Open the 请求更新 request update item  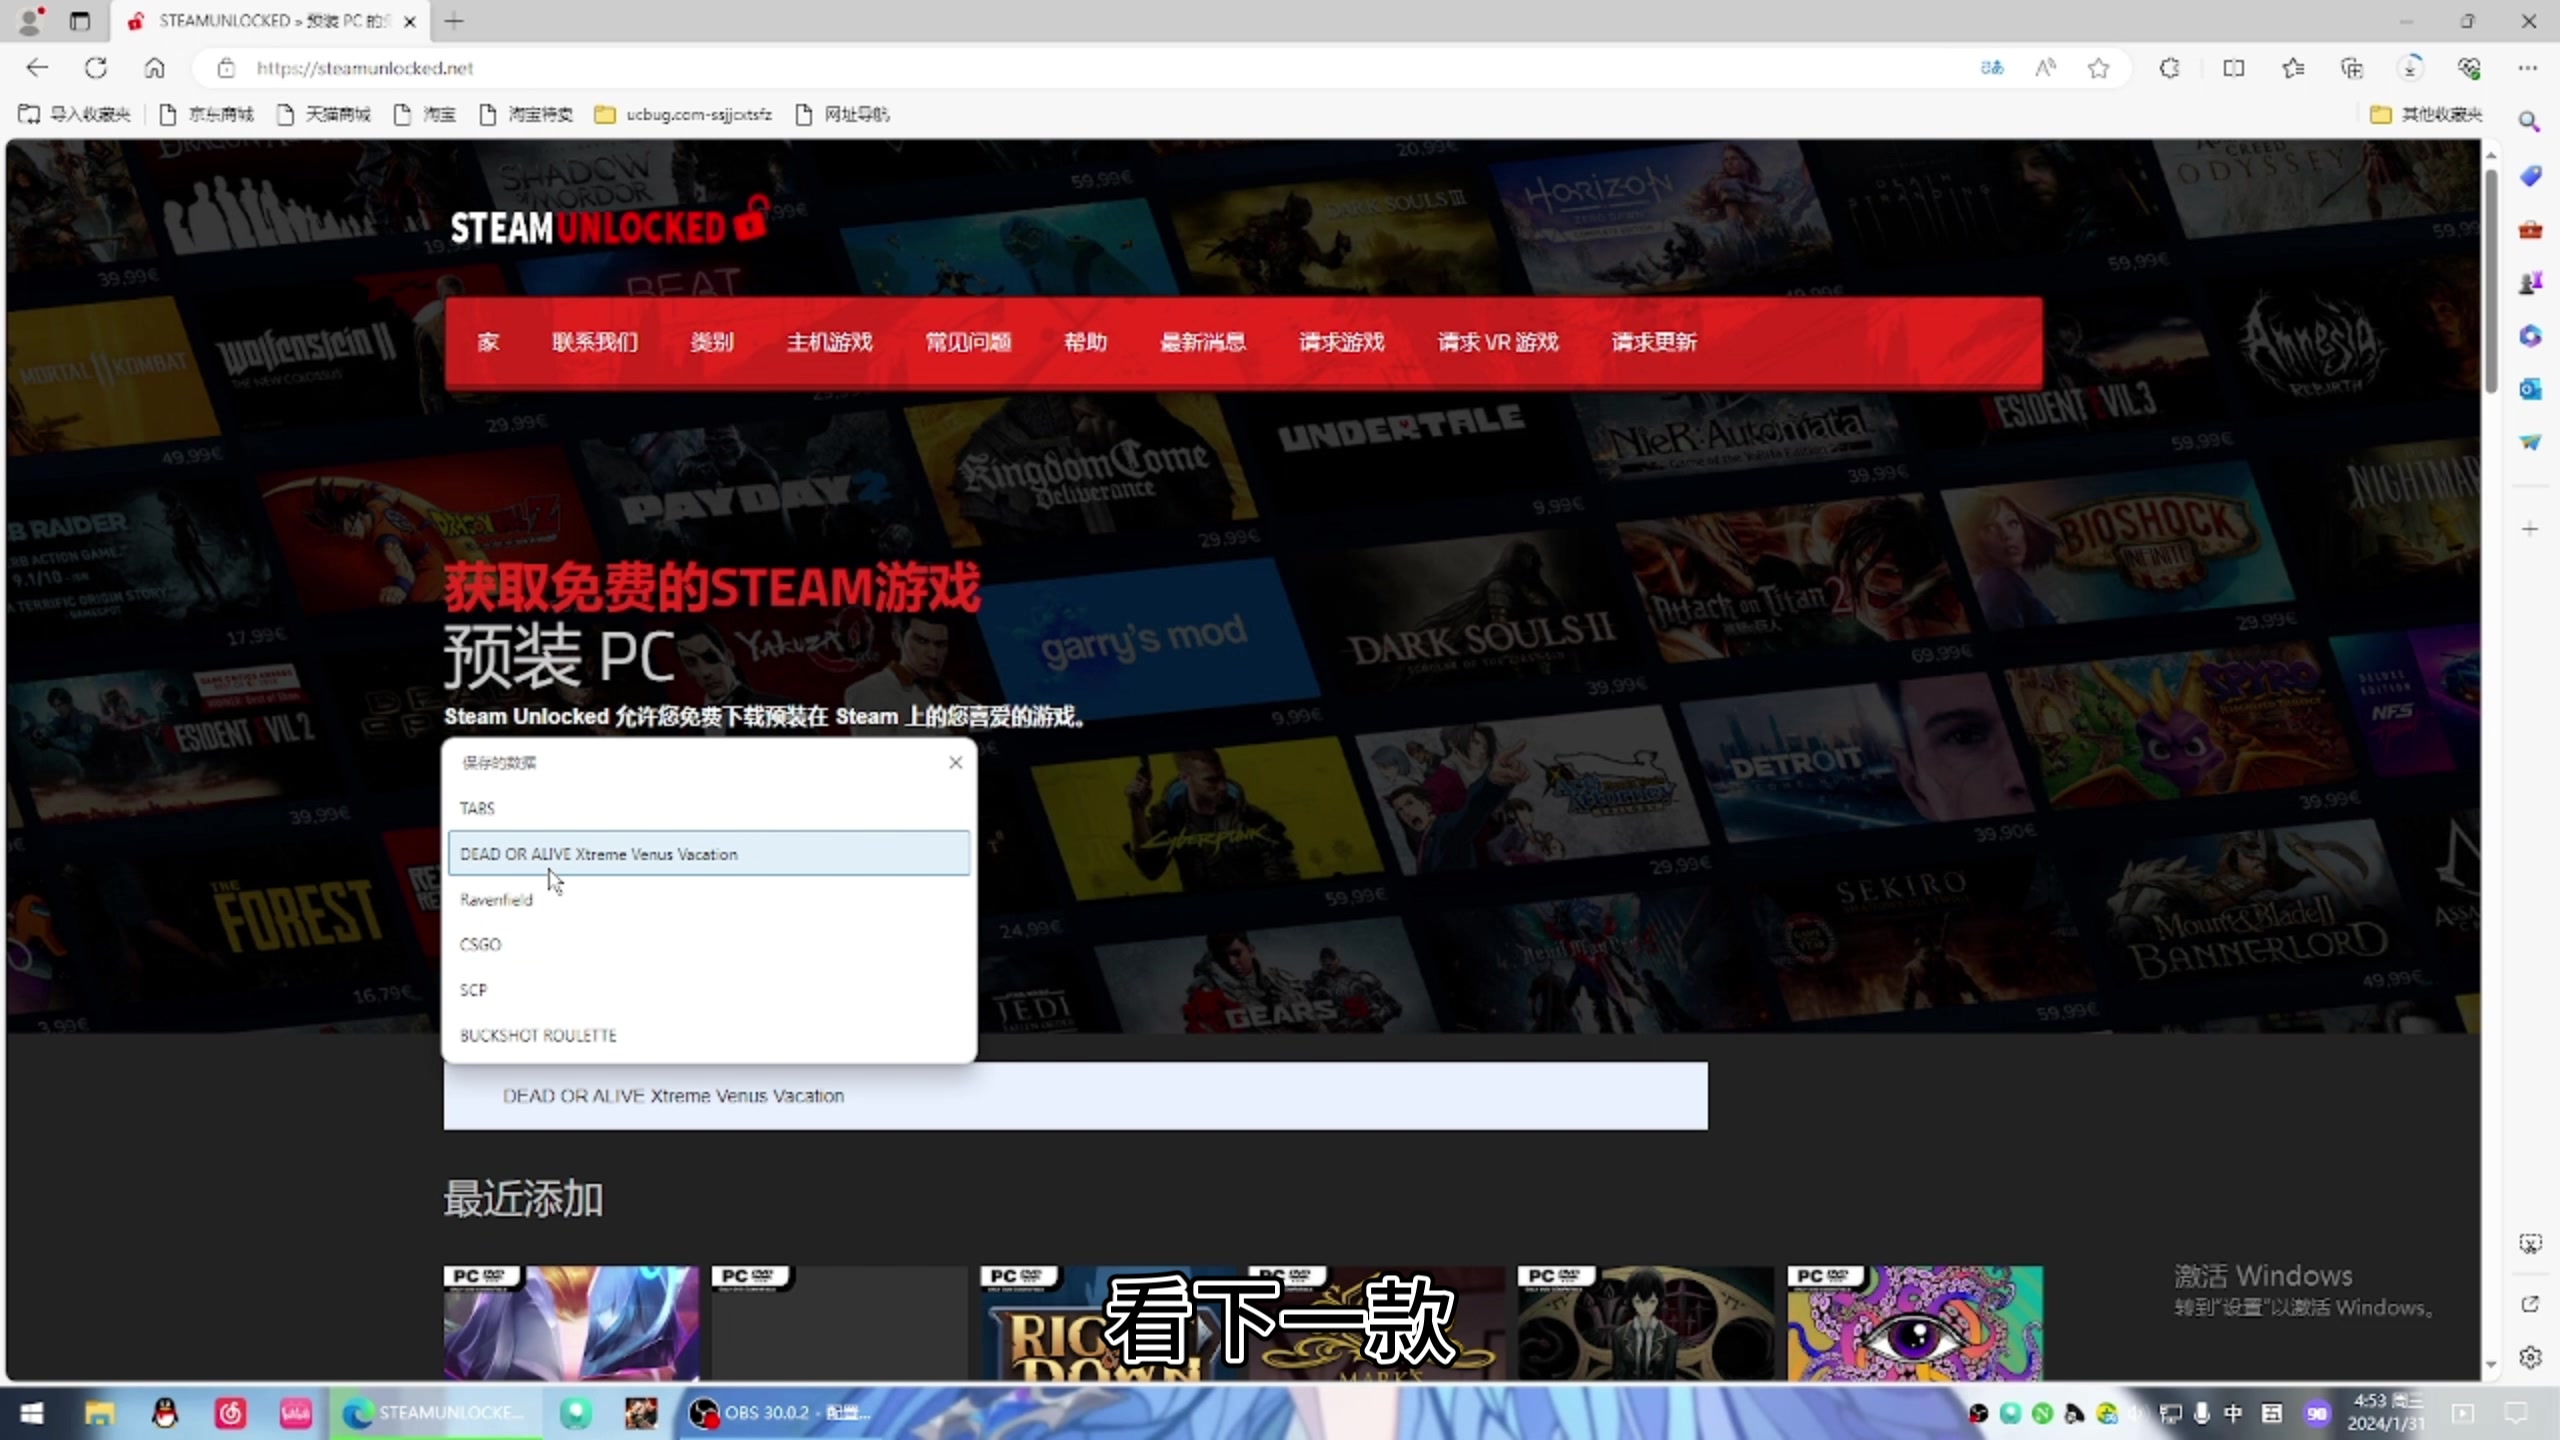1654,343
